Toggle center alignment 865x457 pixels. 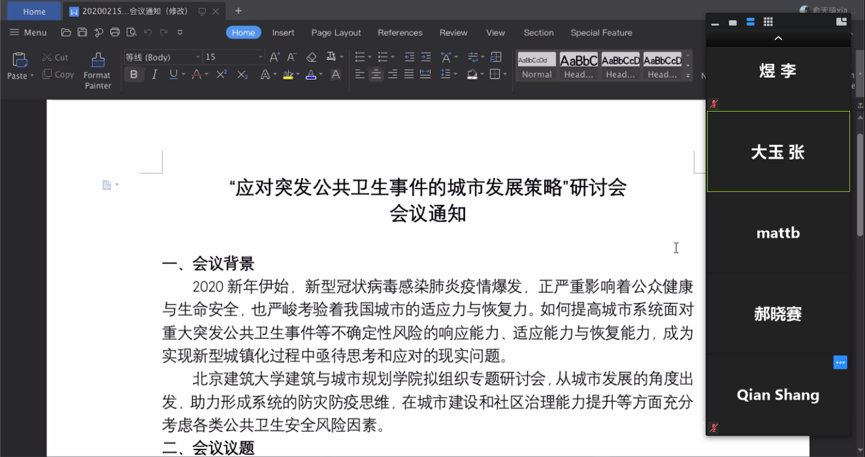[376, 75]
